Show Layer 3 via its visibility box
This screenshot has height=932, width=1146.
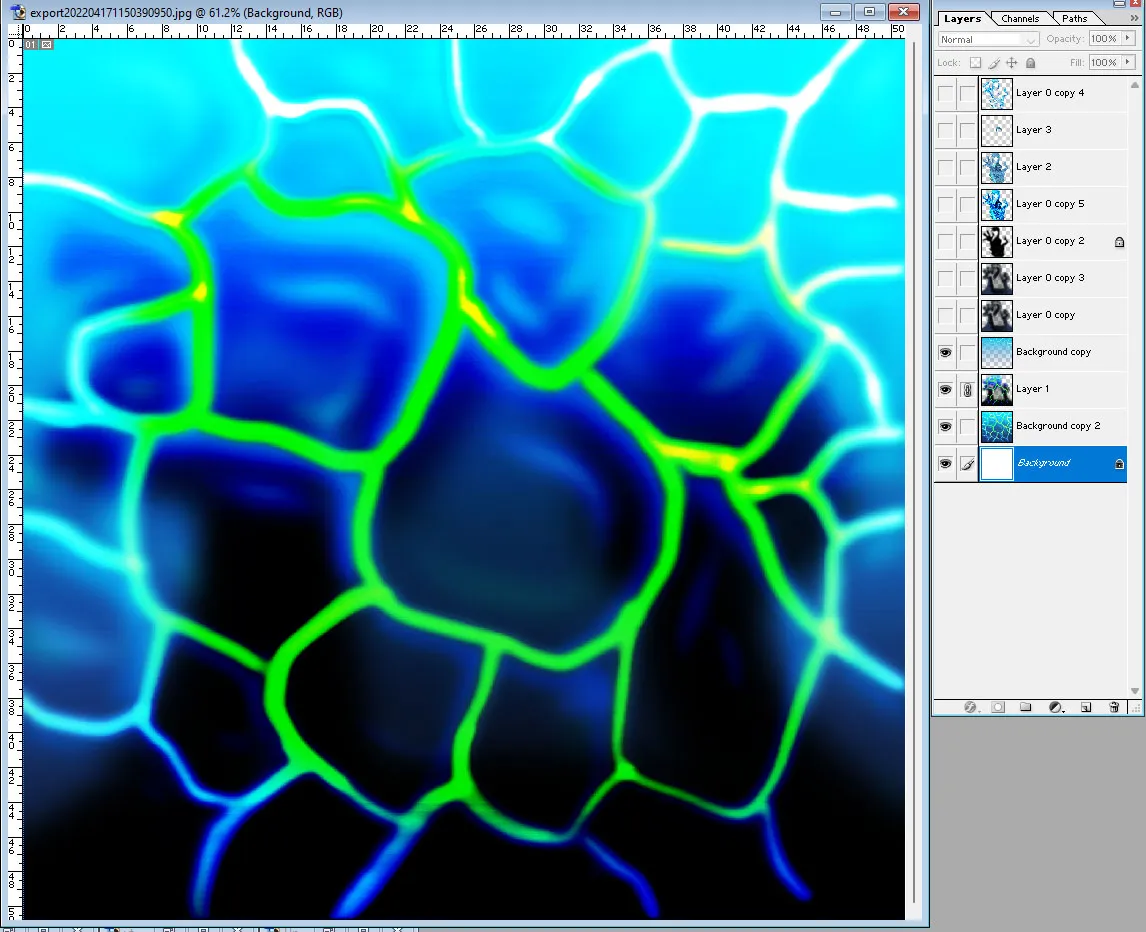coord(945,130)
